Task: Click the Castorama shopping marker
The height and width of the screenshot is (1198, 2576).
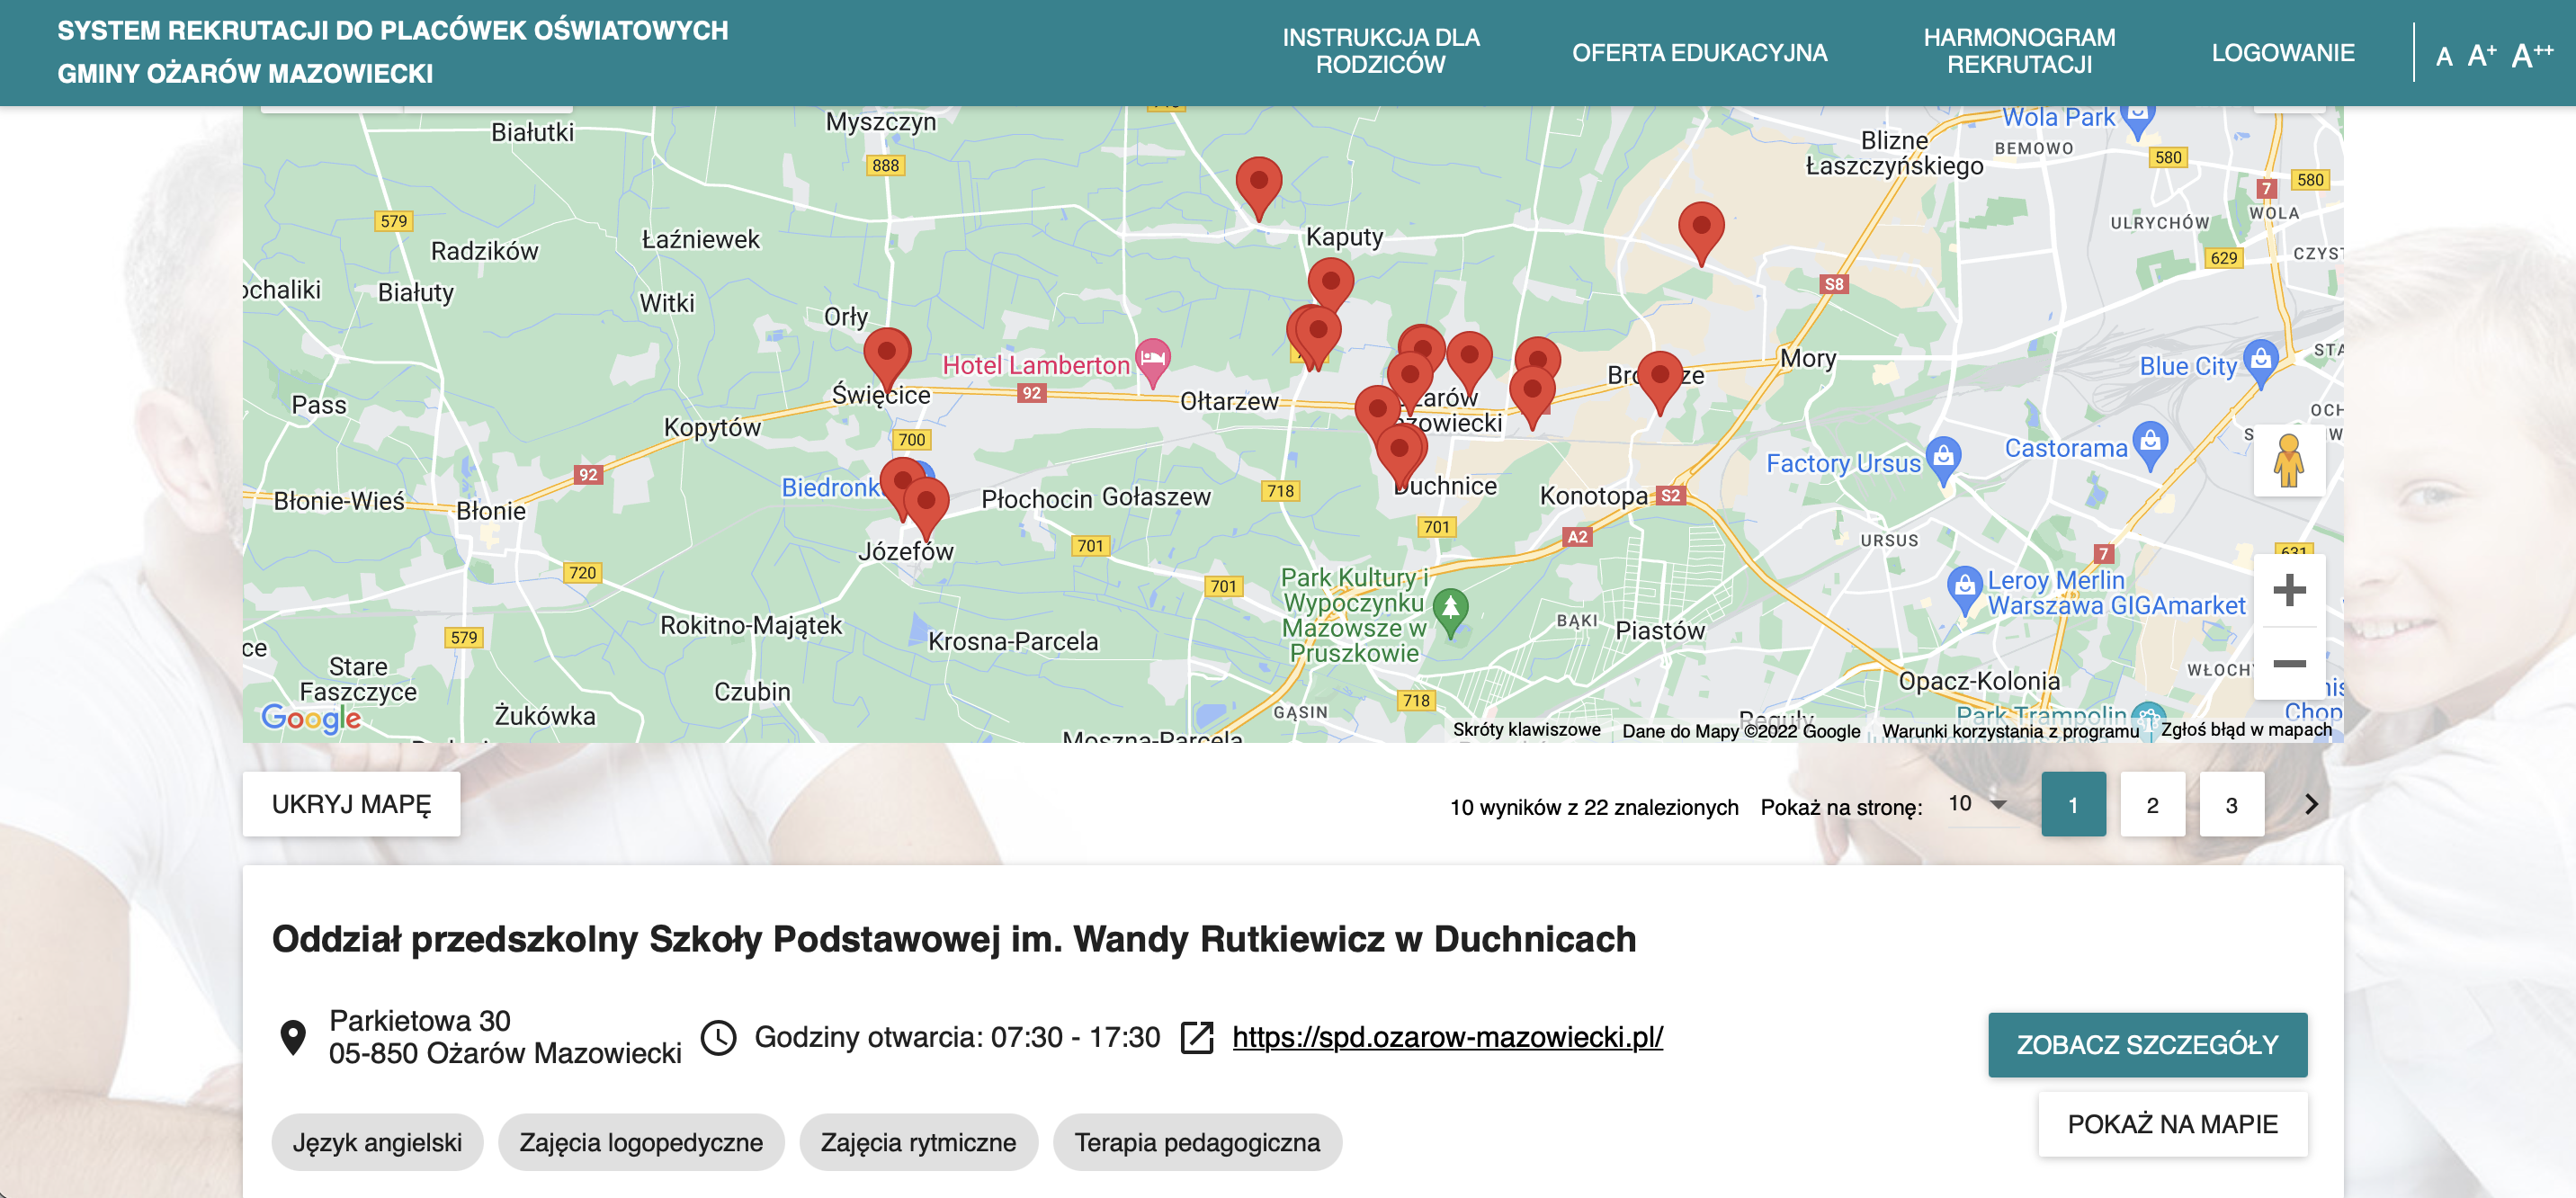Action: [x=2149, y=445]
